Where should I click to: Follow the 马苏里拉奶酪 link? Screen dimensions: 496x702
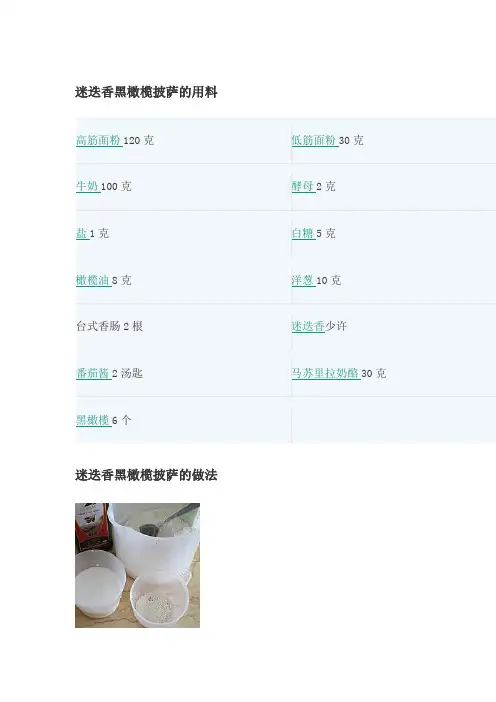pyautogui.click(x=325, y=373)
